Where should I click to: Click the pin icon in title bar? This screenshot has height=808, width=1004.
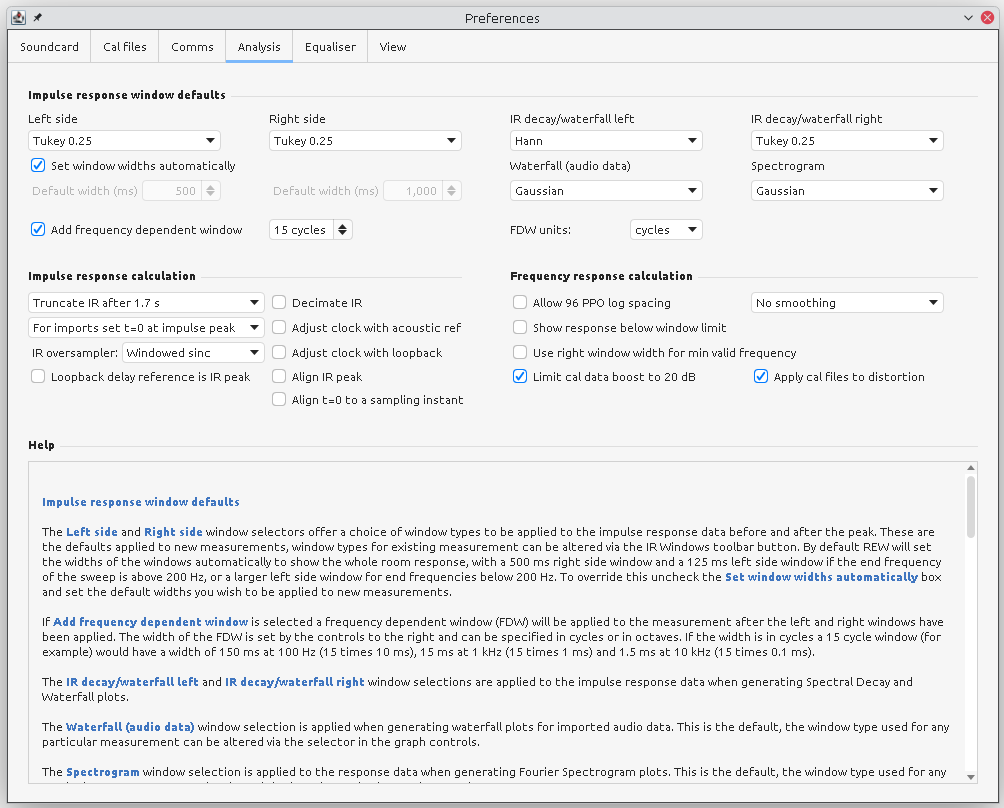pos(37,18)
